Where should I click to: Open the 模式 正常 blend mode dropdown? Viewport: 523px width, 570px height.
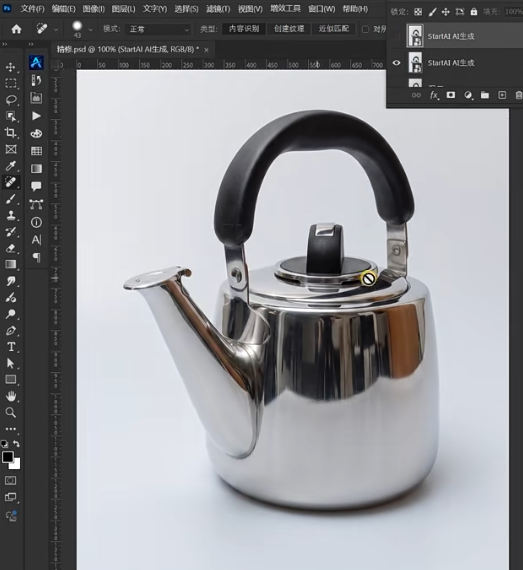point(158,29)
